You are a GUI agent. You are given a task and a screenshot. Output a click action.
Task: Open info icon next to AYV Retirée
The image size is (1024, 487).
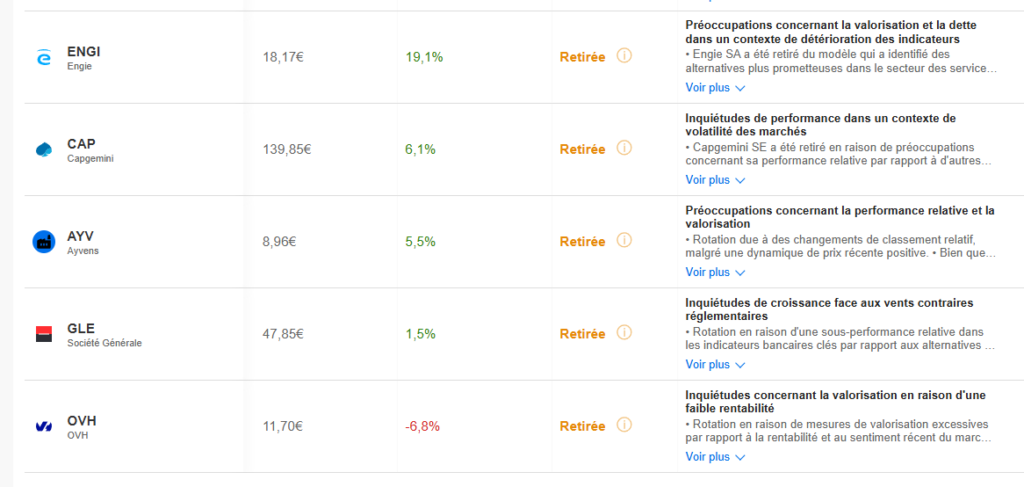[x=624, y=241]
